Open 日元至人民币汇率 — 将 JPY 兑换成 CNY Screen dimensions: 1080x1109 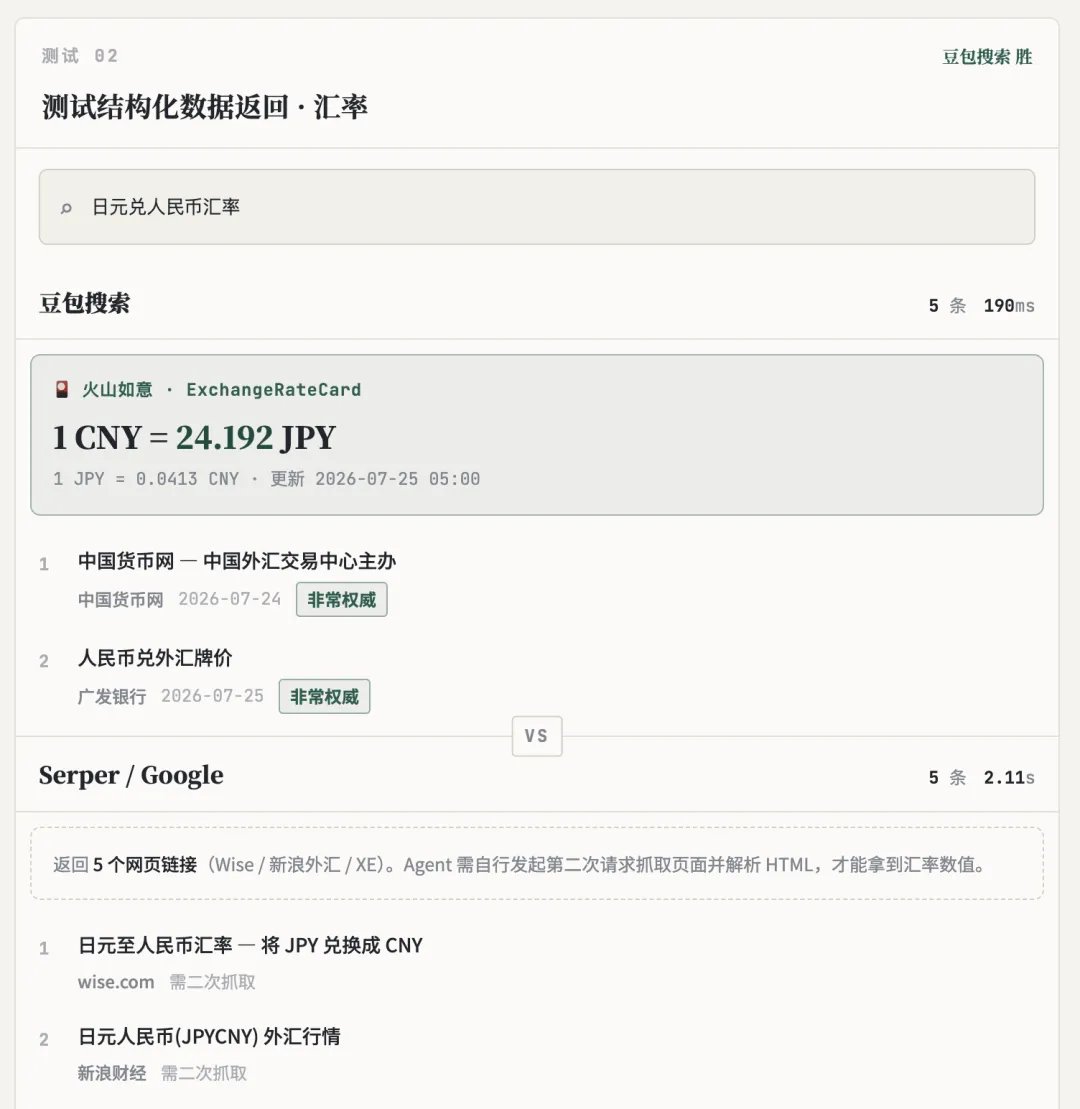coord(250,946)
